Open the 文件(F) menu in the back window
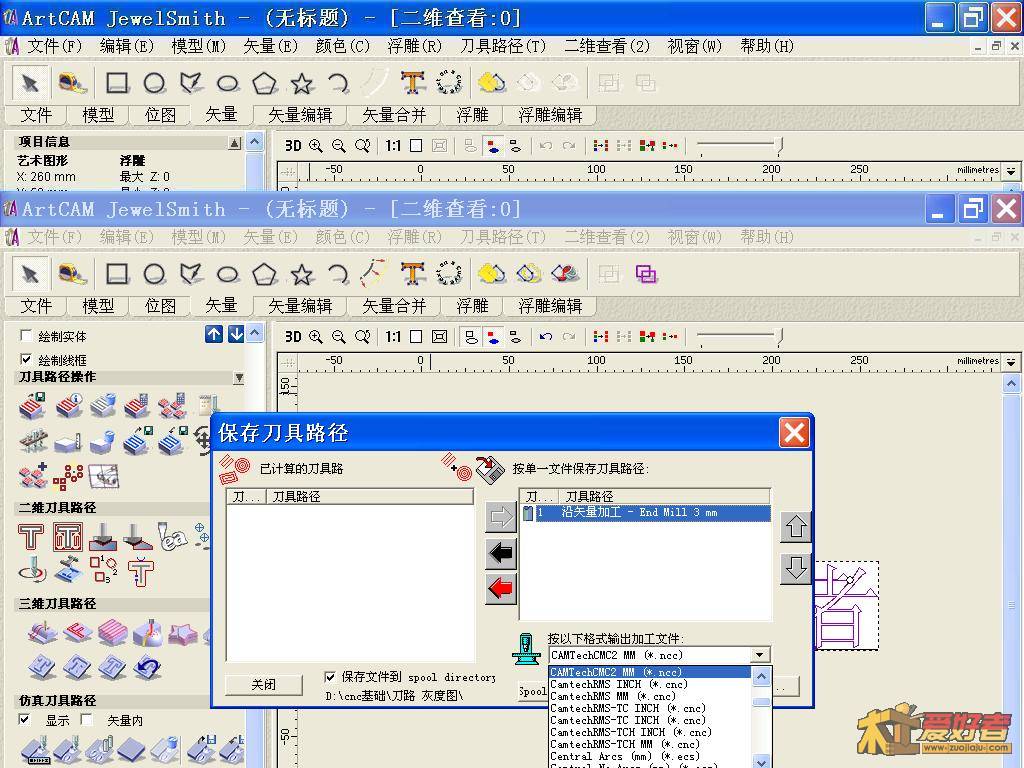Image resolution: width=1024 pixels, height=768 pixels. pyautogui.click(x=54, y=46)
